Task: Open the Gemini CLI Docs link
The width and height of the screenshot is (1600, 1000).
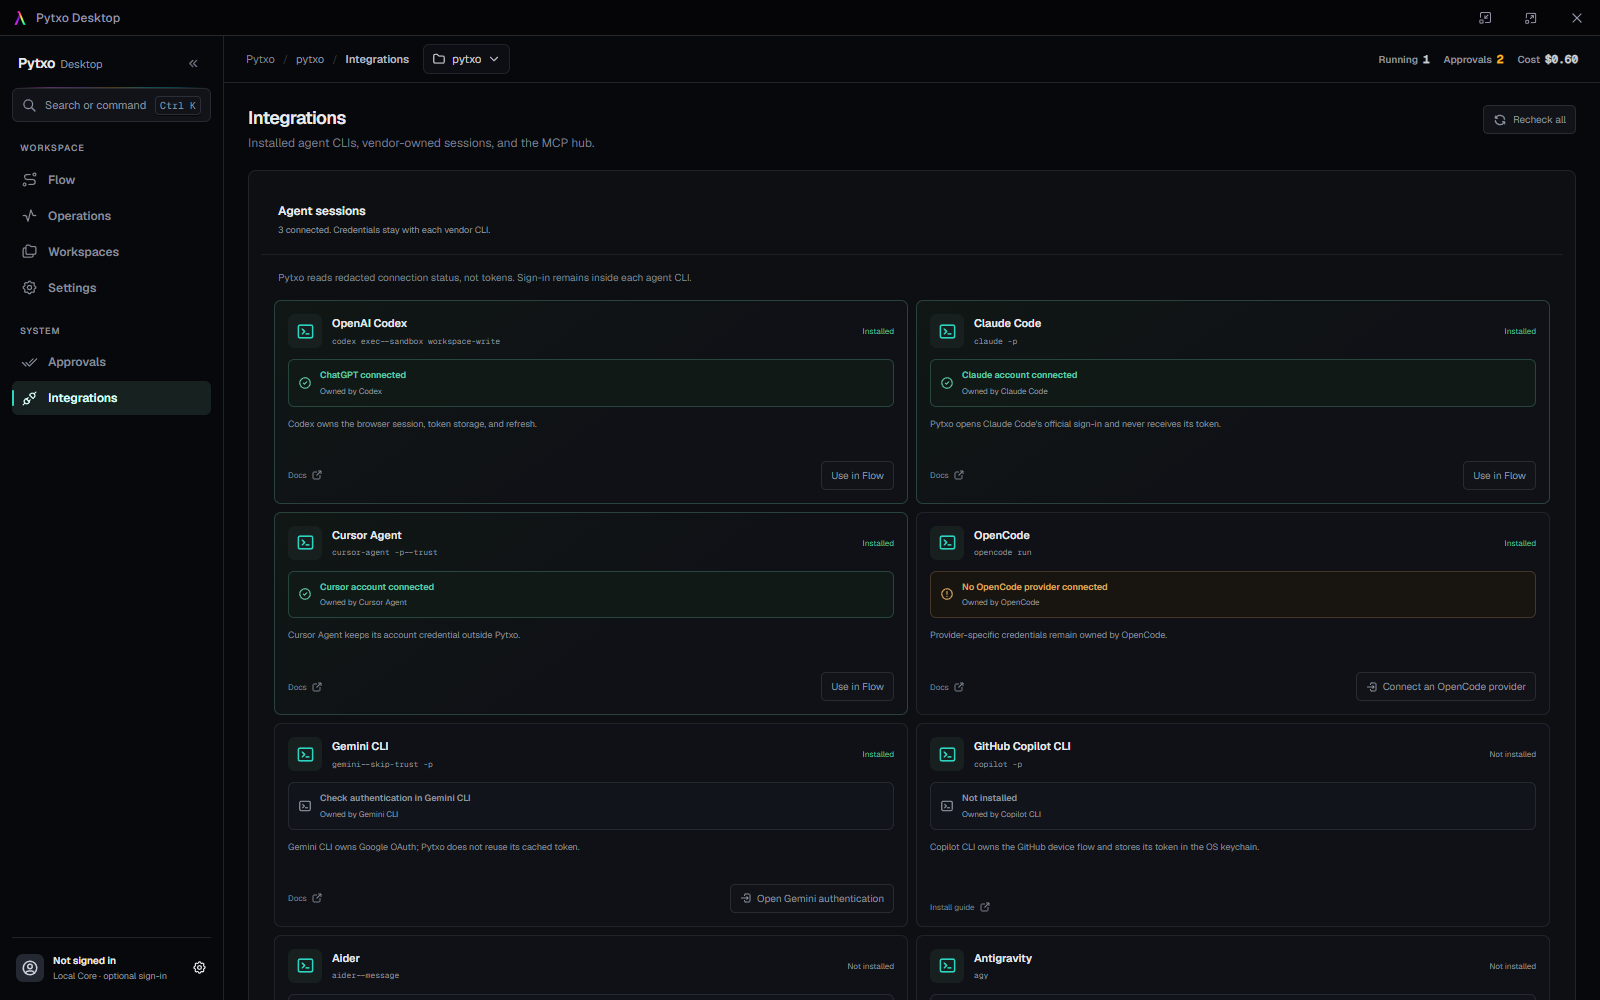Action: pyautogui.click(x=305, y=898)
